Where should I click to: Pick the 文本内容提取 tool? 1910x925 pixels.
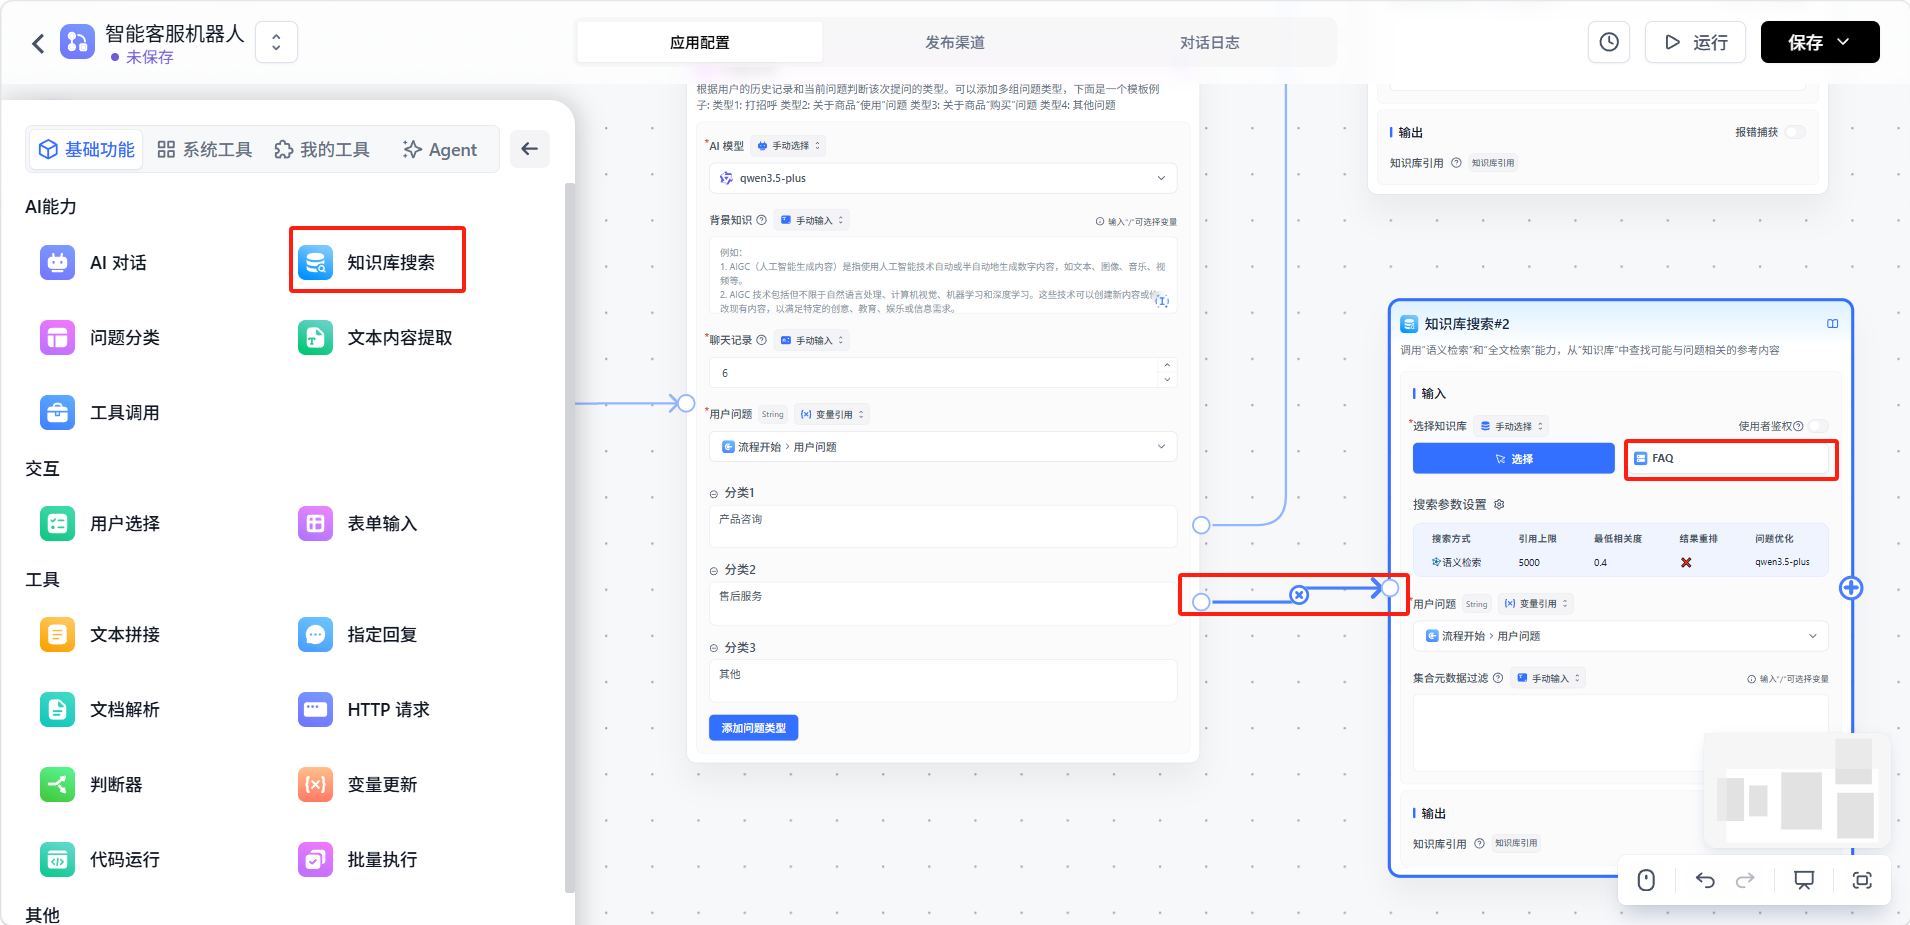coord(376,338)
